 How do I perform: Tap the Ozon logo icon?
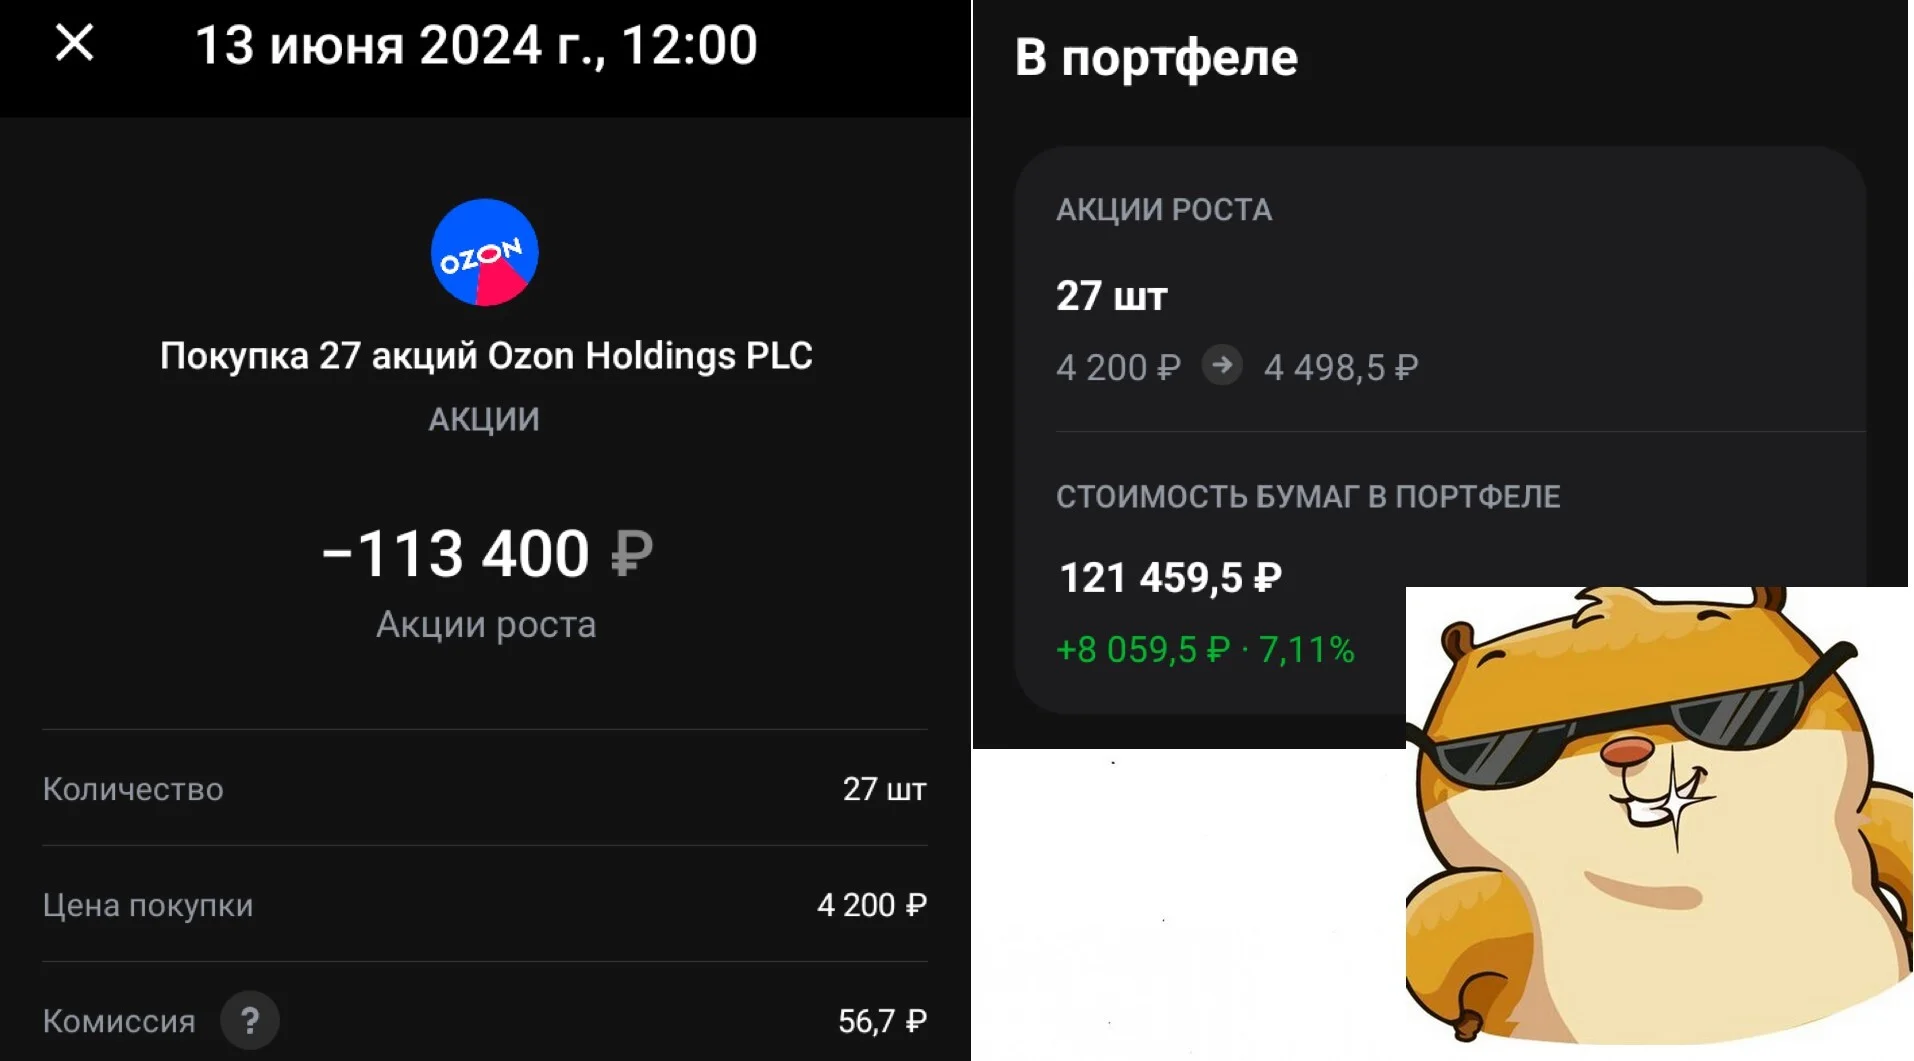pos(484,252)
